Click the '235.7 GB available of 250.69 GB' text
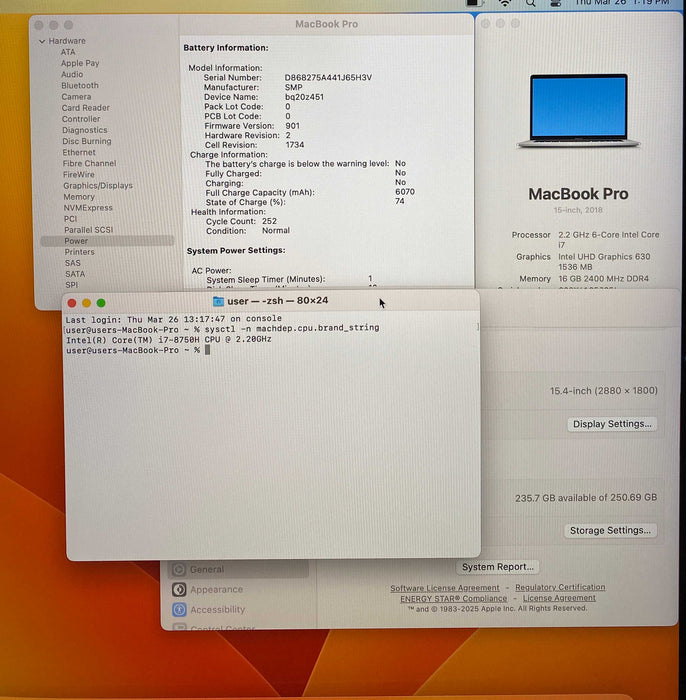 [586, 498]
